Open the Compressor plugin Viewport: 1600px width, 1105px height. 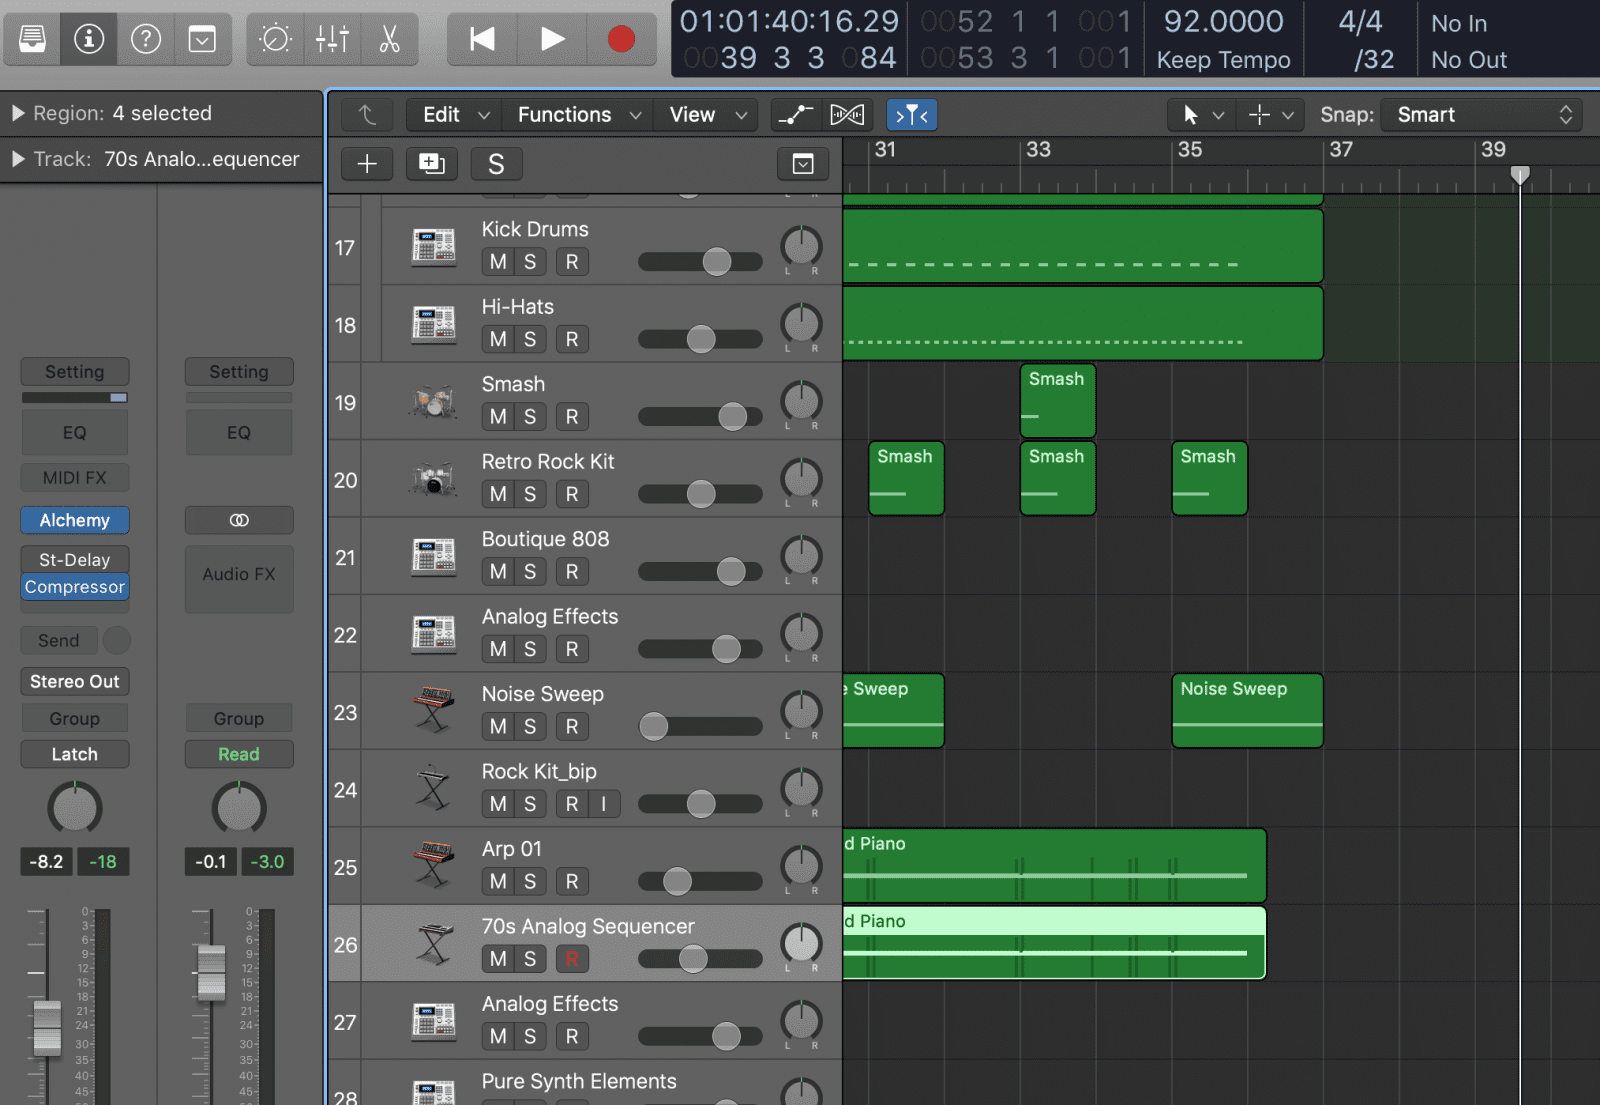point(75,587)
